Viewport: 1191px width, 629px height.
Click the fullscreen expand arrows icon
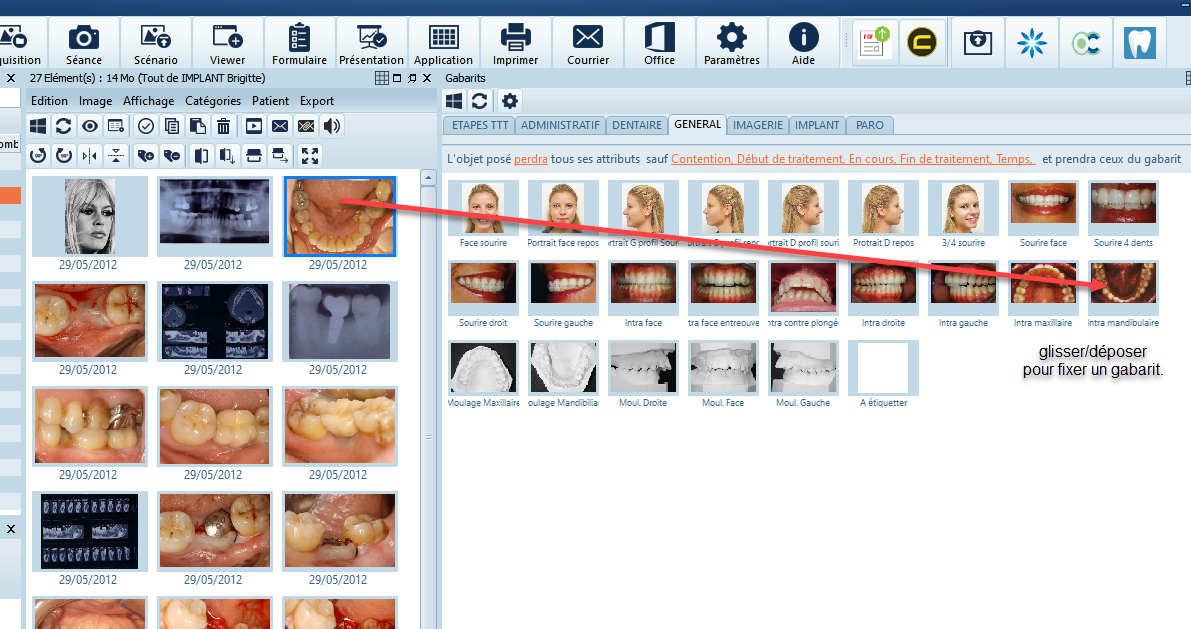tap(310, 155)
